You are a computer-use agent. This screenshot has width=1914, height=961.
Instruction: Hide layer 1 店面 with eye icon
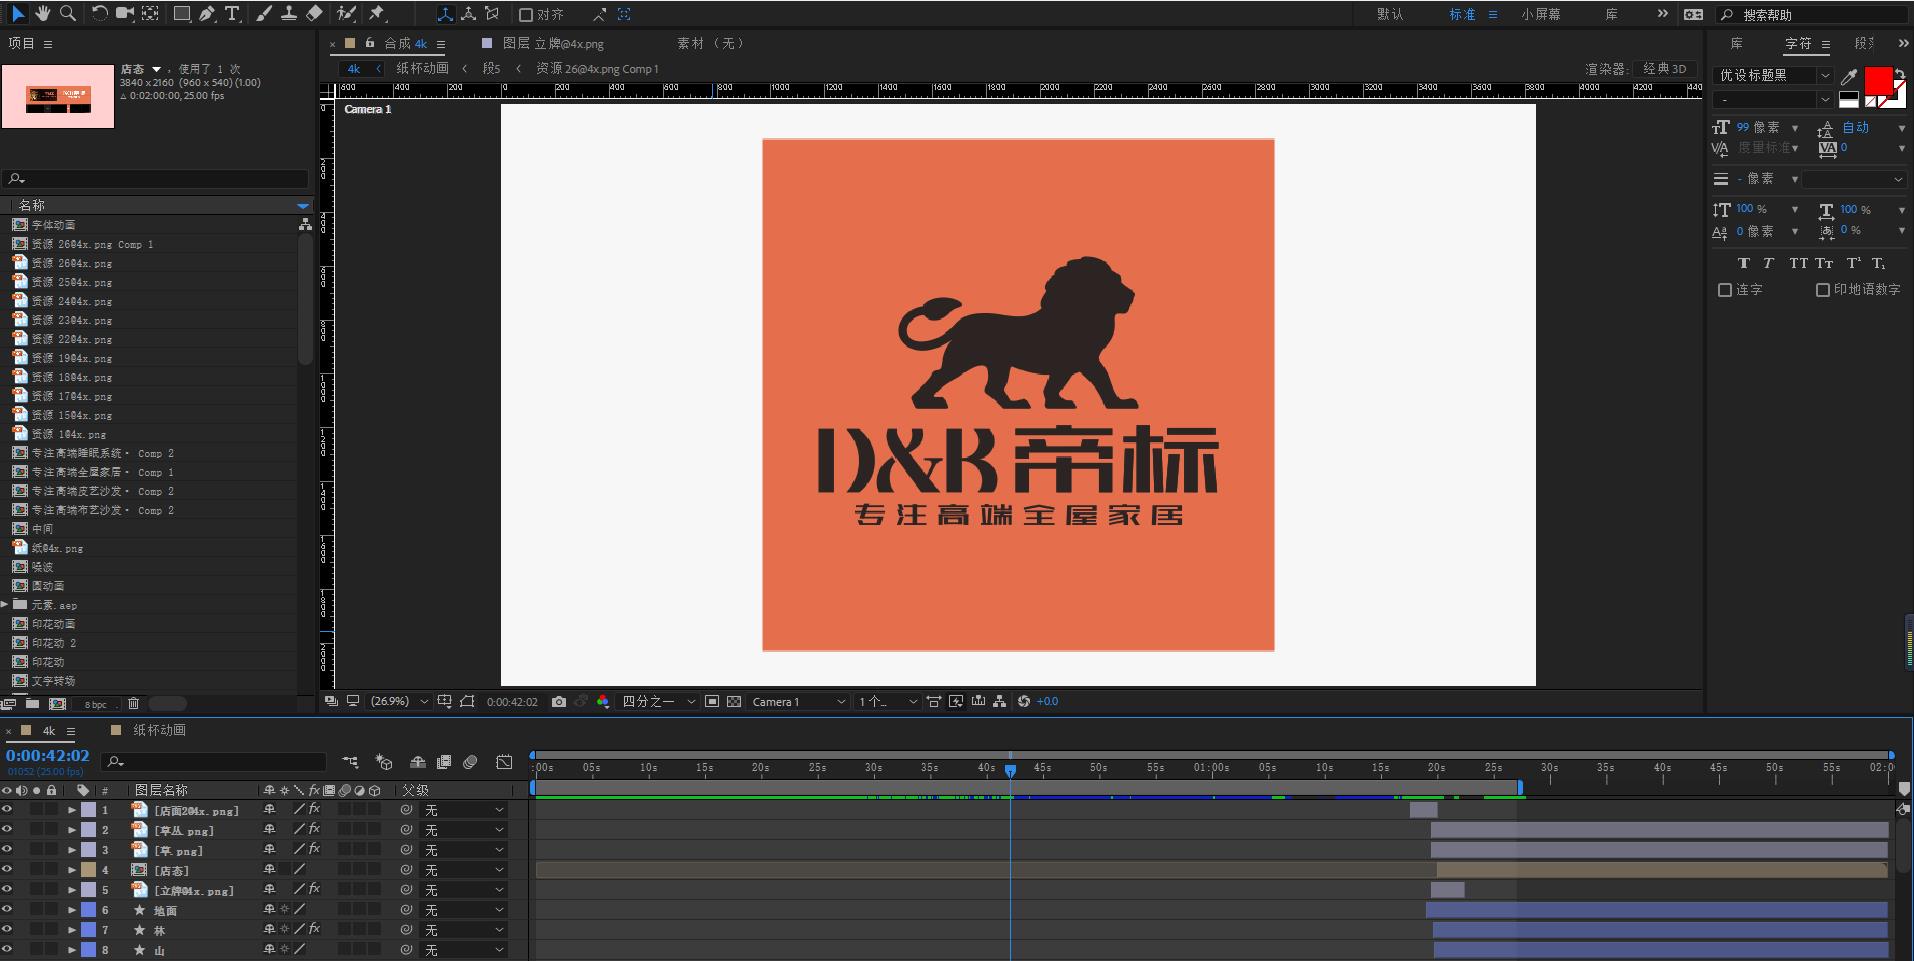[x=7, y=810]
